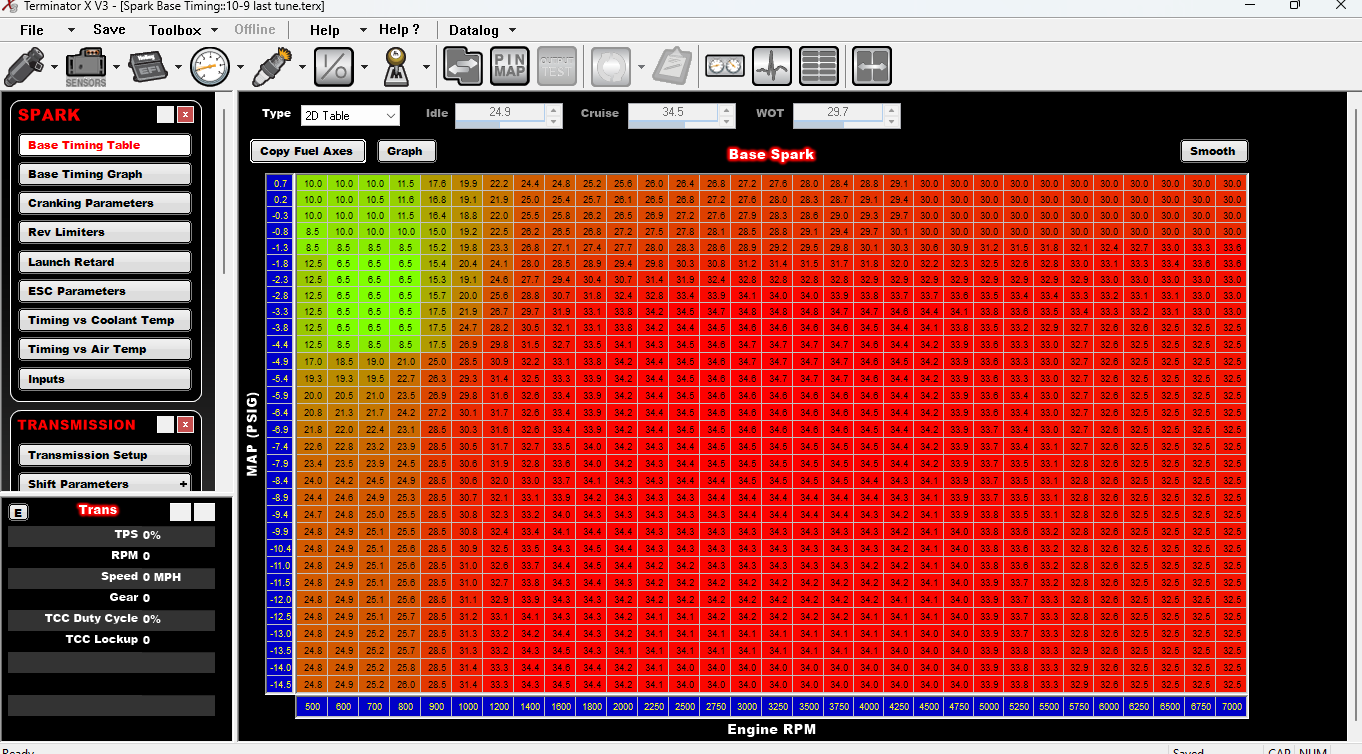This screenshot has width=1362, height=754.
Task: Click the ECU sync arrows icon
Action: click(x=463, y=67)
